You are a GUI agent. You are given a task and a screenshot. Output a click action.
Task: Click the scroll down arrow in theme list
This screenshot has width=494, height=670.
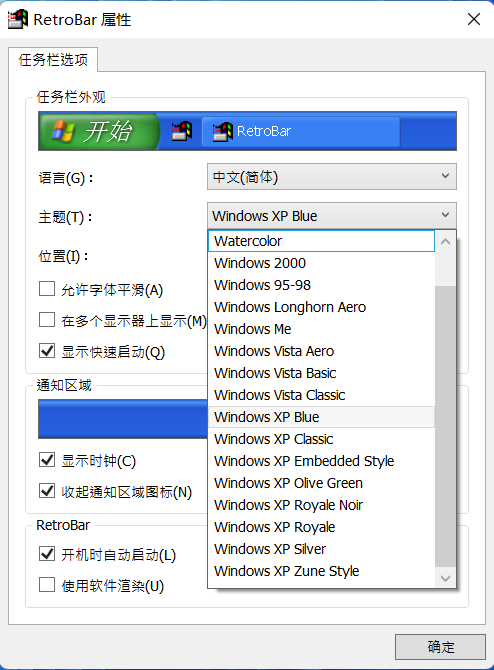(445, 578)
